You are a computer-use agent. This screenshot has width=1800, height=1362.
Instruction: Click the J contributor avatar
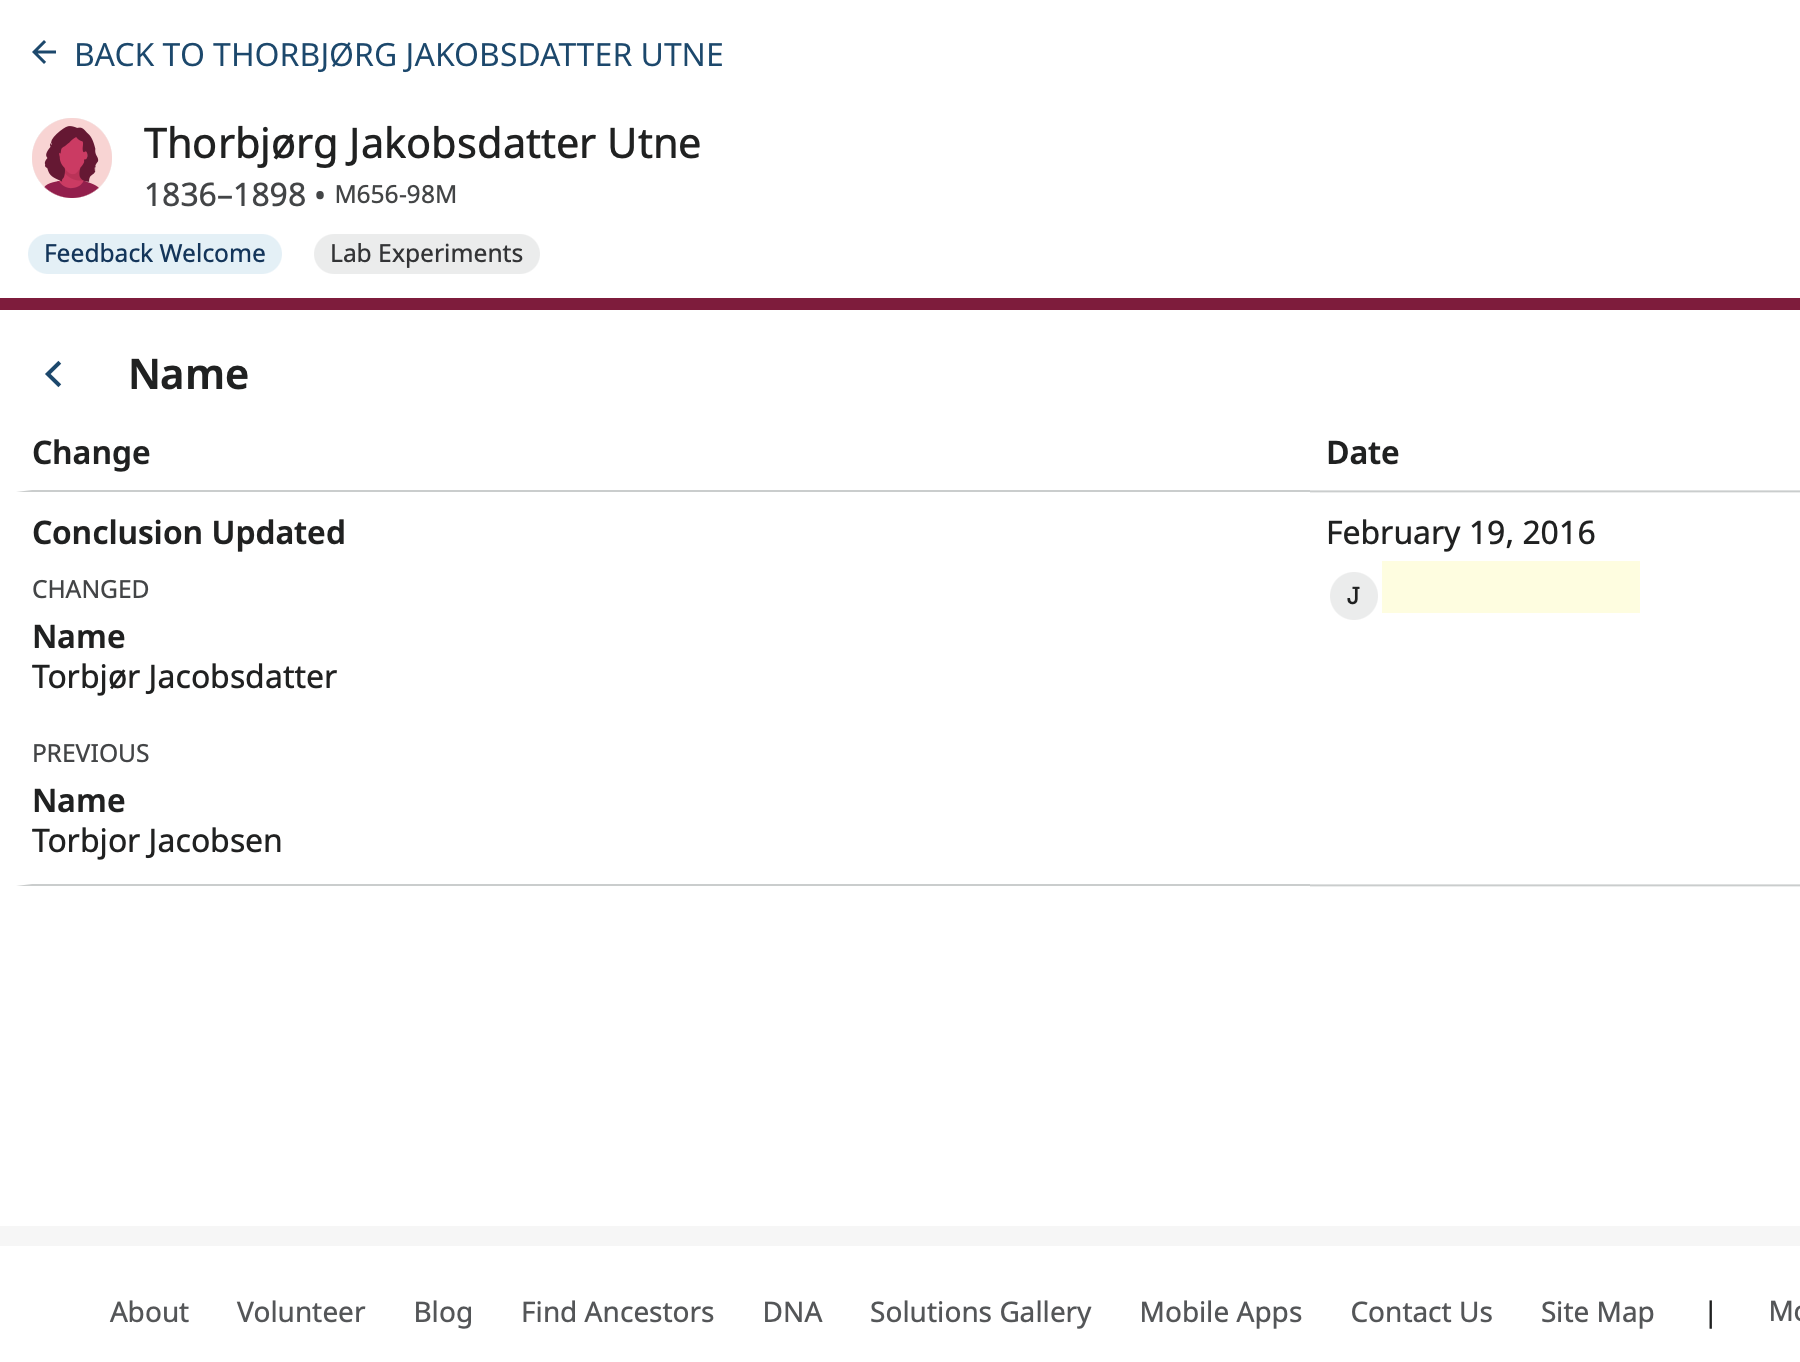pos(1354,596)
